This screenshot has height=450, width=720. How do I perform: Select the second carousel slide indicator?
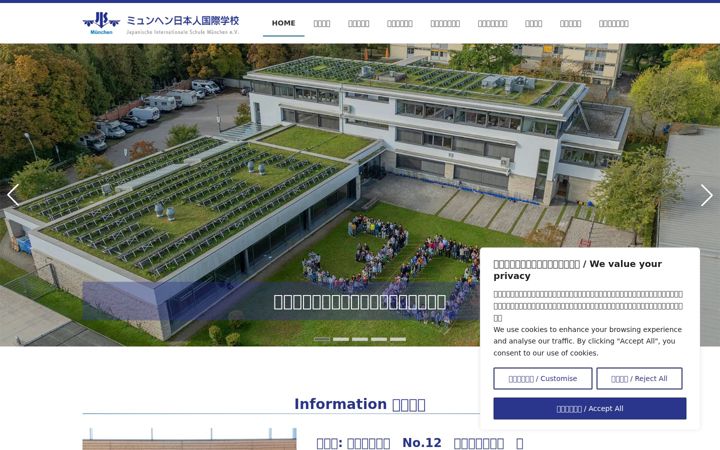click(x=341, y=339)
